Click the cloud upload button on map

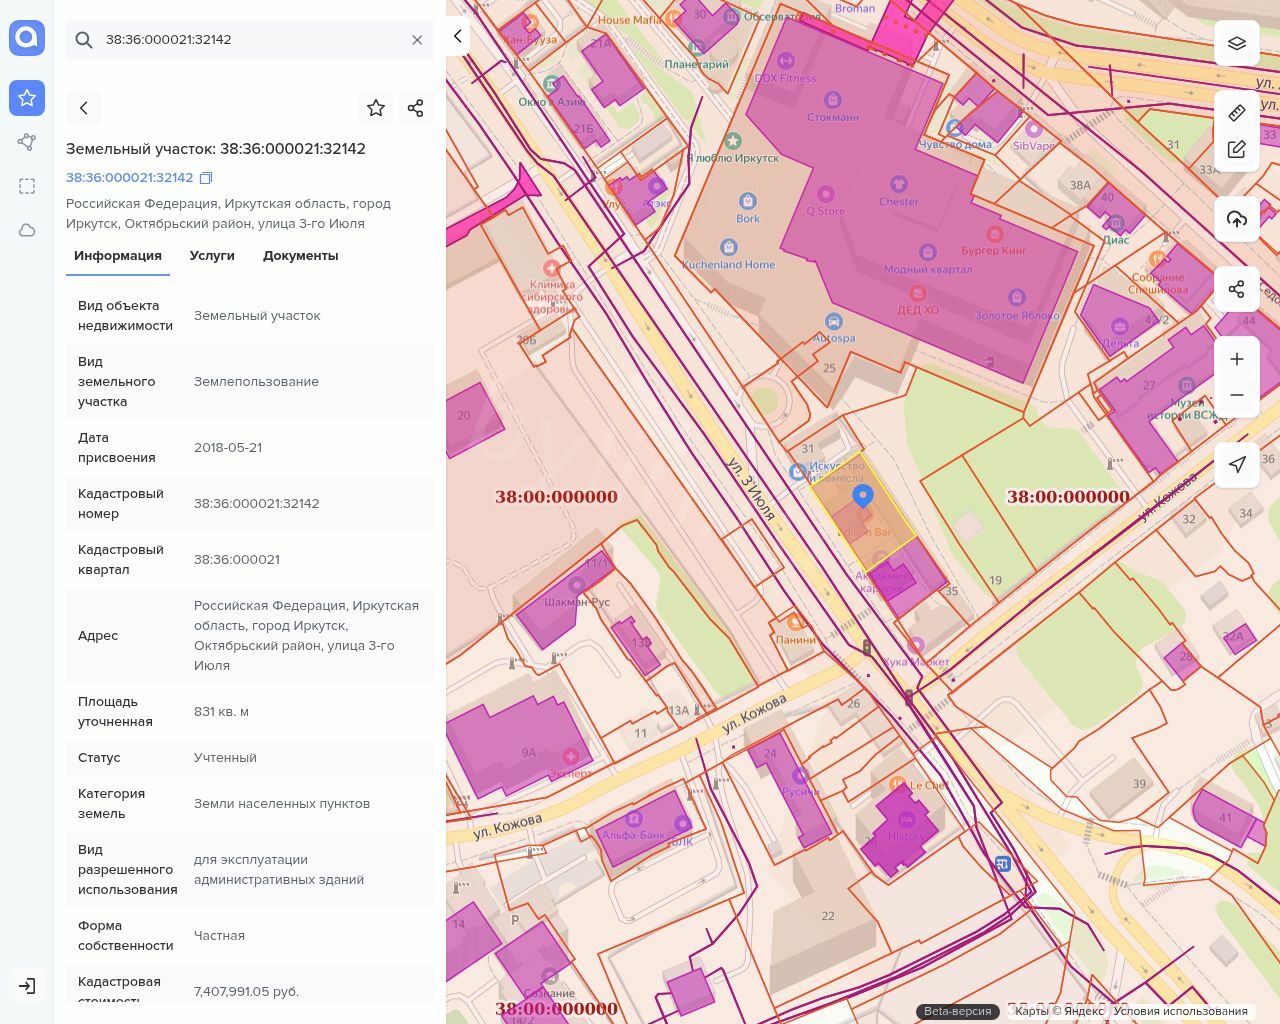click(x=1237, y=219)
